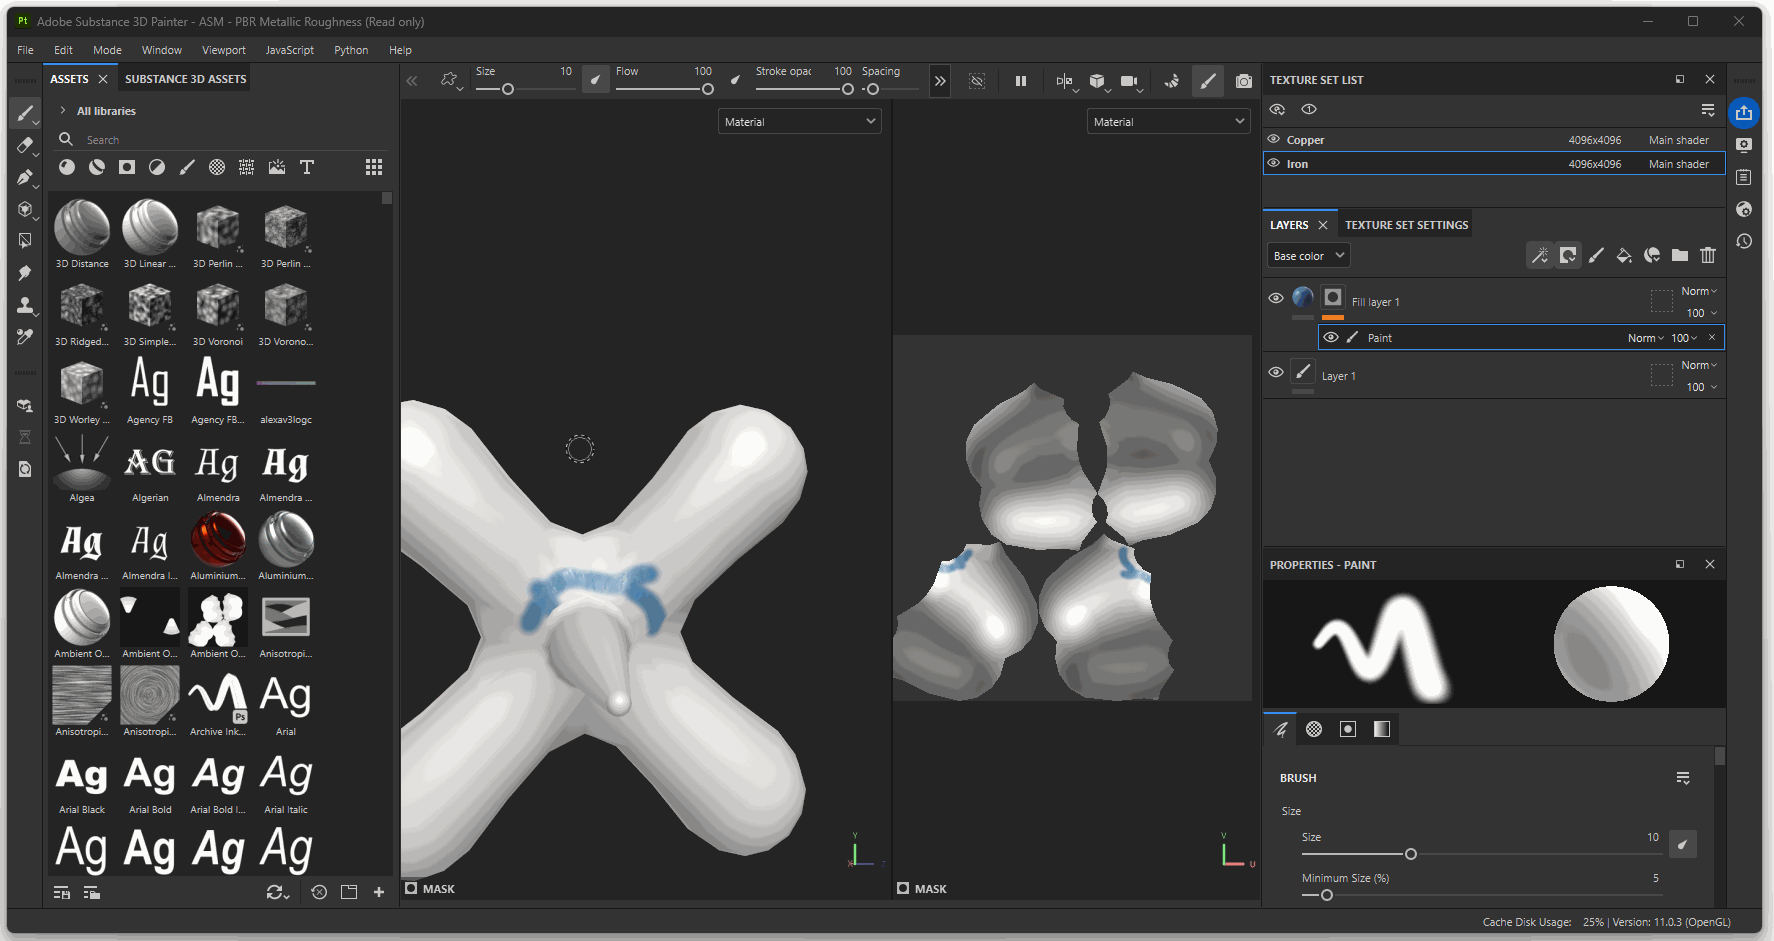The height and width of the screenshot is (941, 1774).
Task: Click the Flow slider in toolbar
Action: pyautogui.click(x=662, y=89)
